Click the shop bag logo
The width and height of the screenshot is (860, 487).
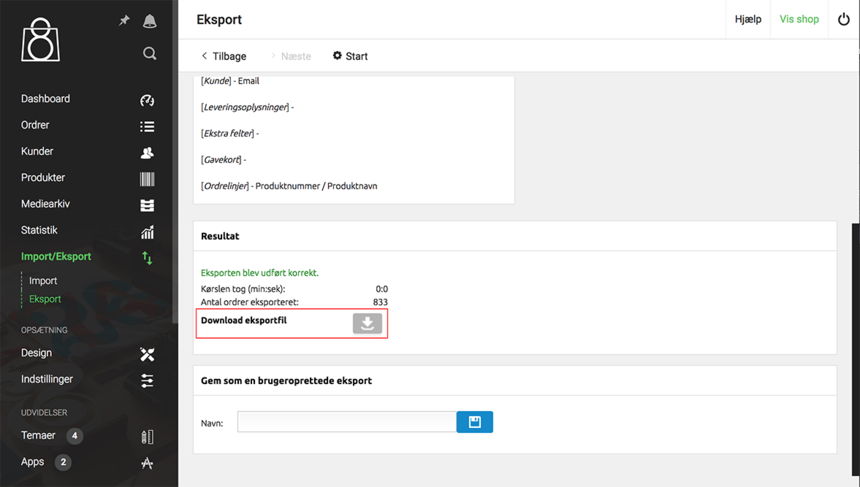(x=41, y=40)
